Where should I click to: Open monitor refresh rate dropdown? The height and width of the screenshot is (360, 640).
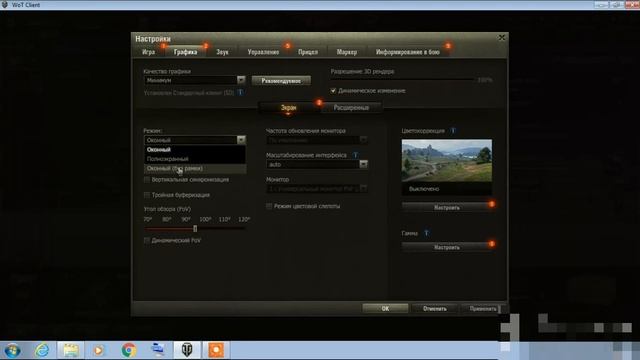(x=317, y=140)
